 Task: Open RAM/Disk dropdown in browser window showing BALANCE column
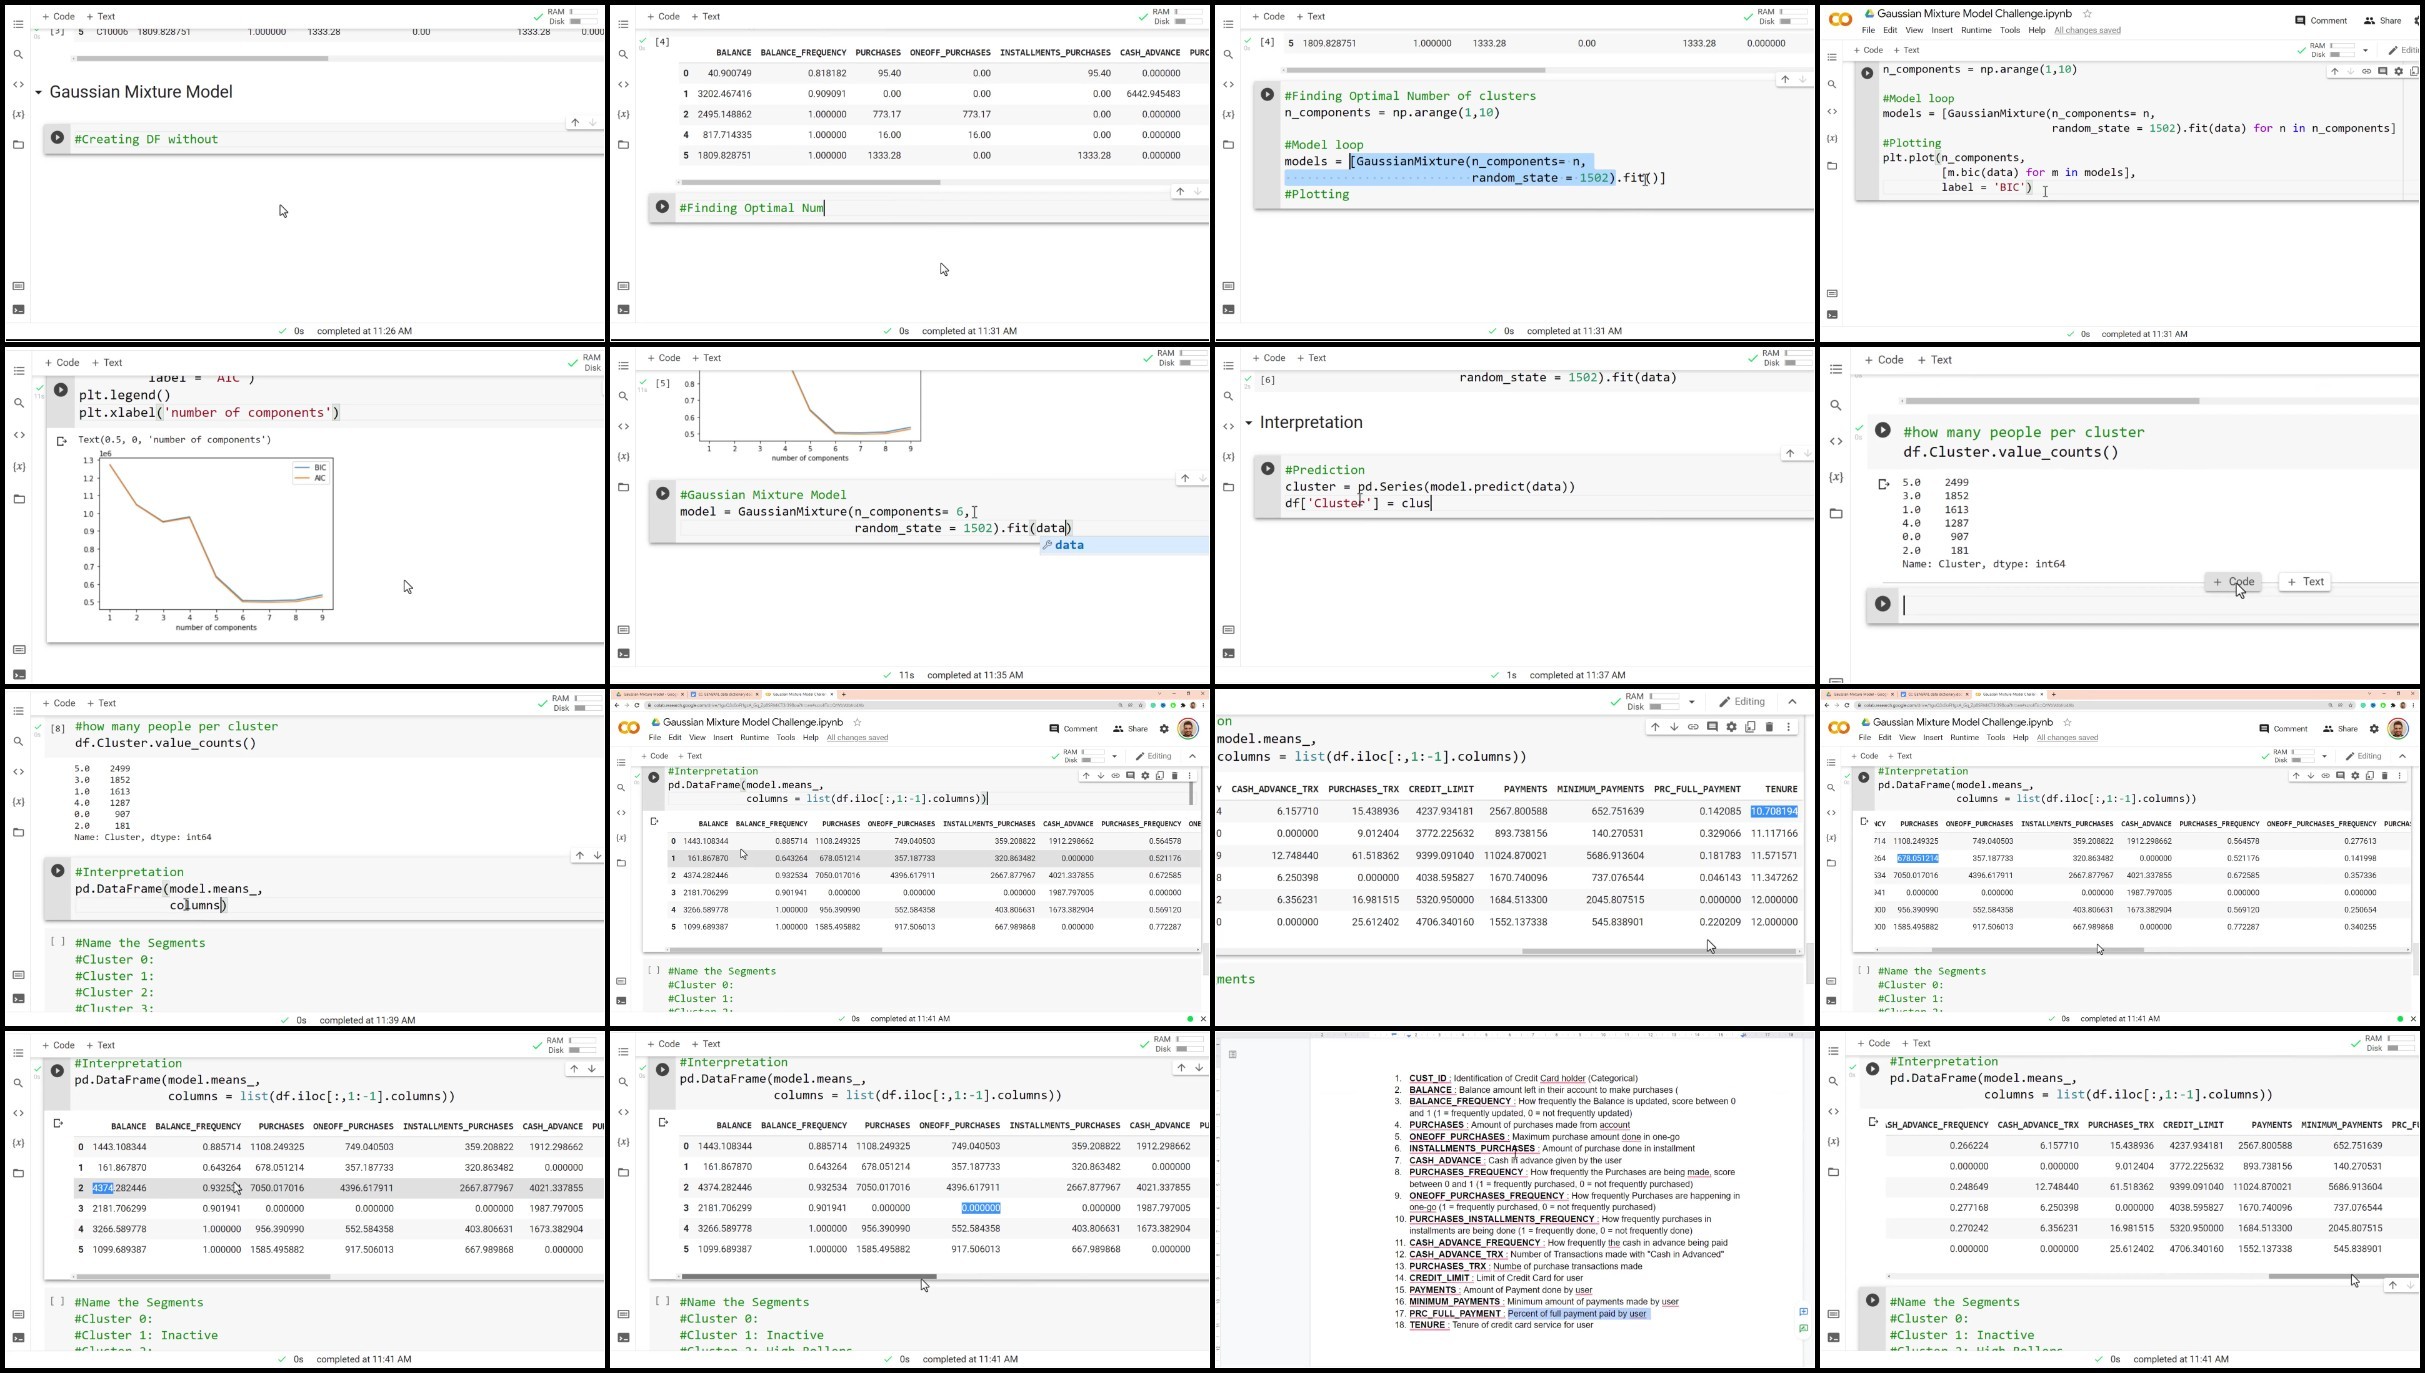click(1114, 756)
